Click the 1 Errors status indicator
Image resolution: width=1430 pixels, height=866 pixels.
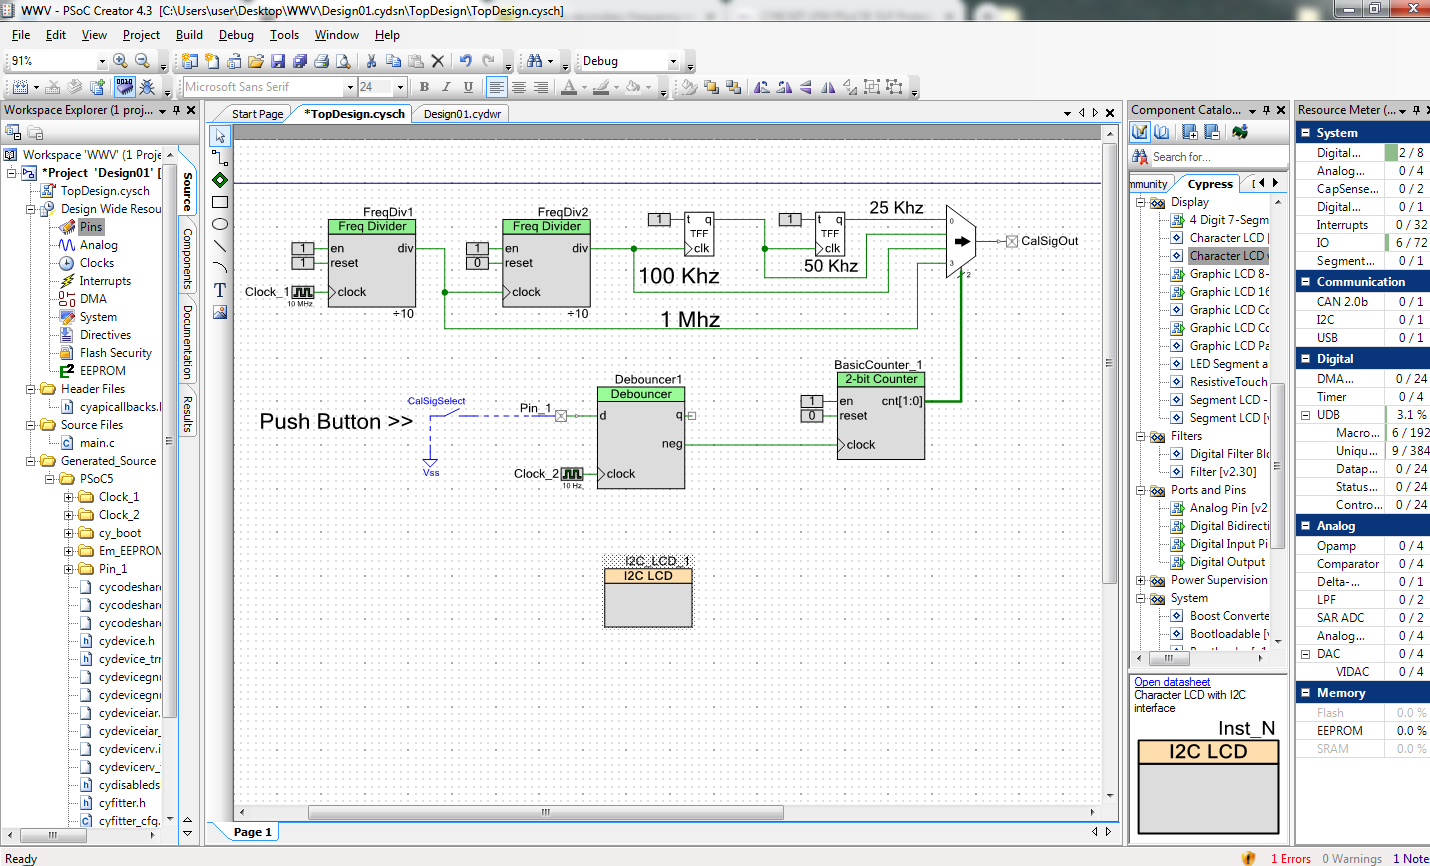click(x=1290, y=858)
